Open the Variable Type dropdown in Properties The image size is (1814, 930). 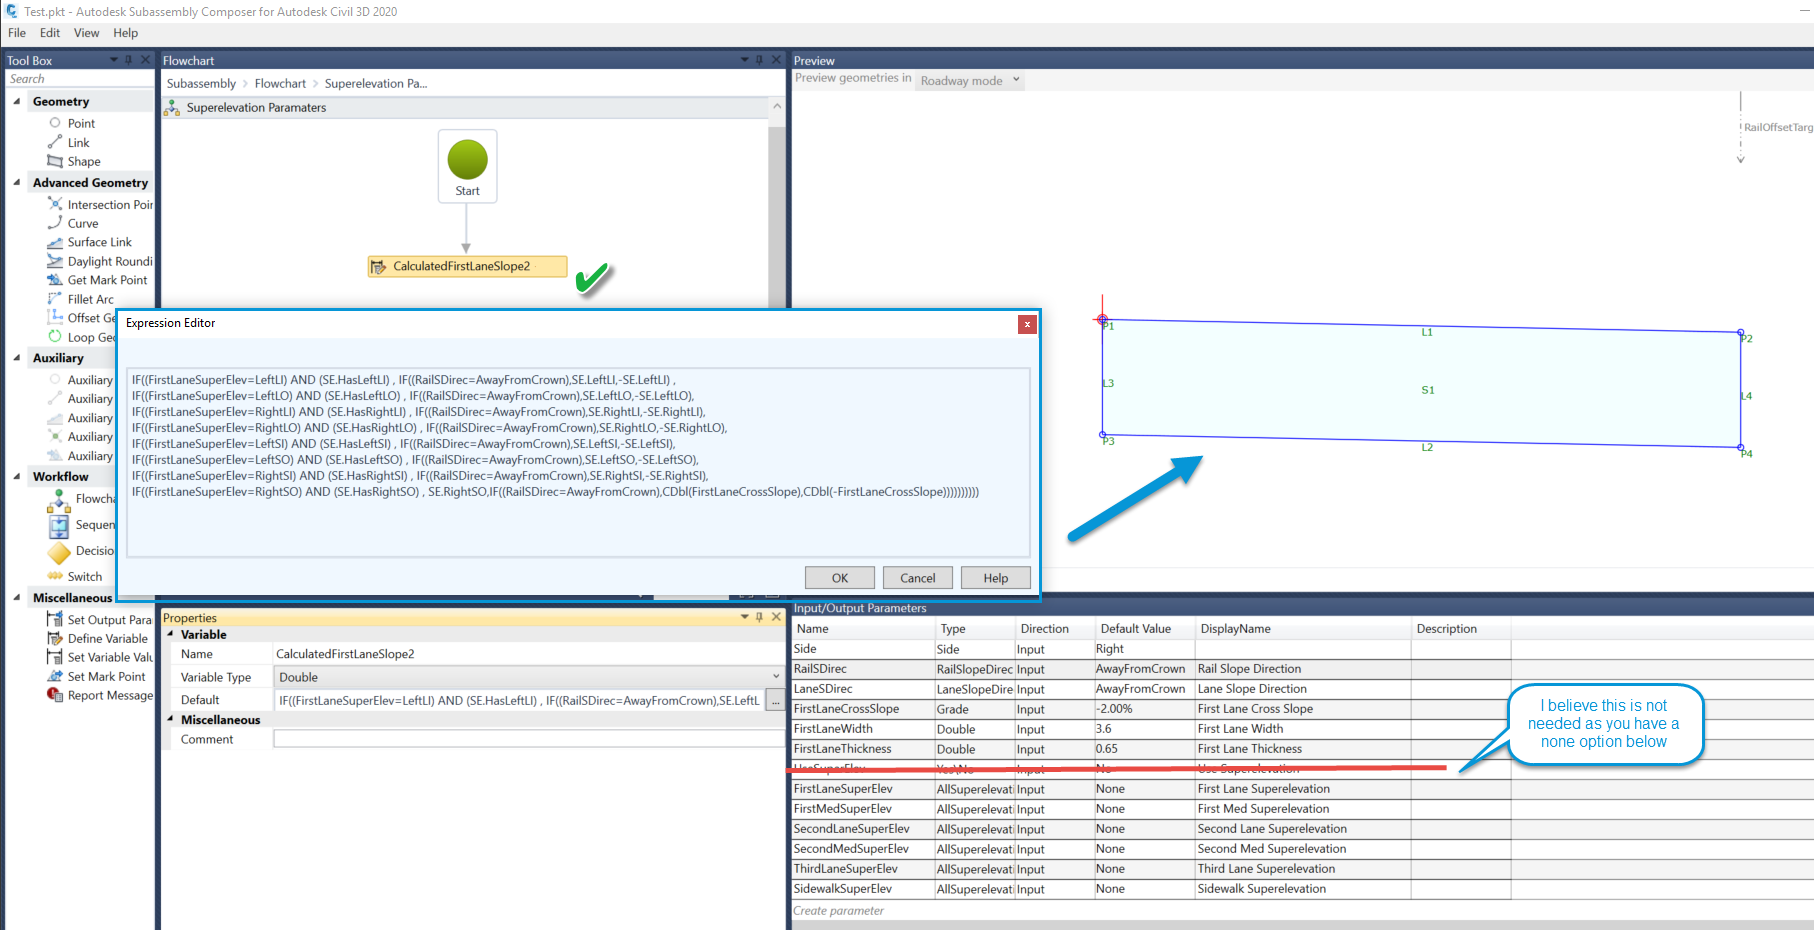tap(775, 676)
